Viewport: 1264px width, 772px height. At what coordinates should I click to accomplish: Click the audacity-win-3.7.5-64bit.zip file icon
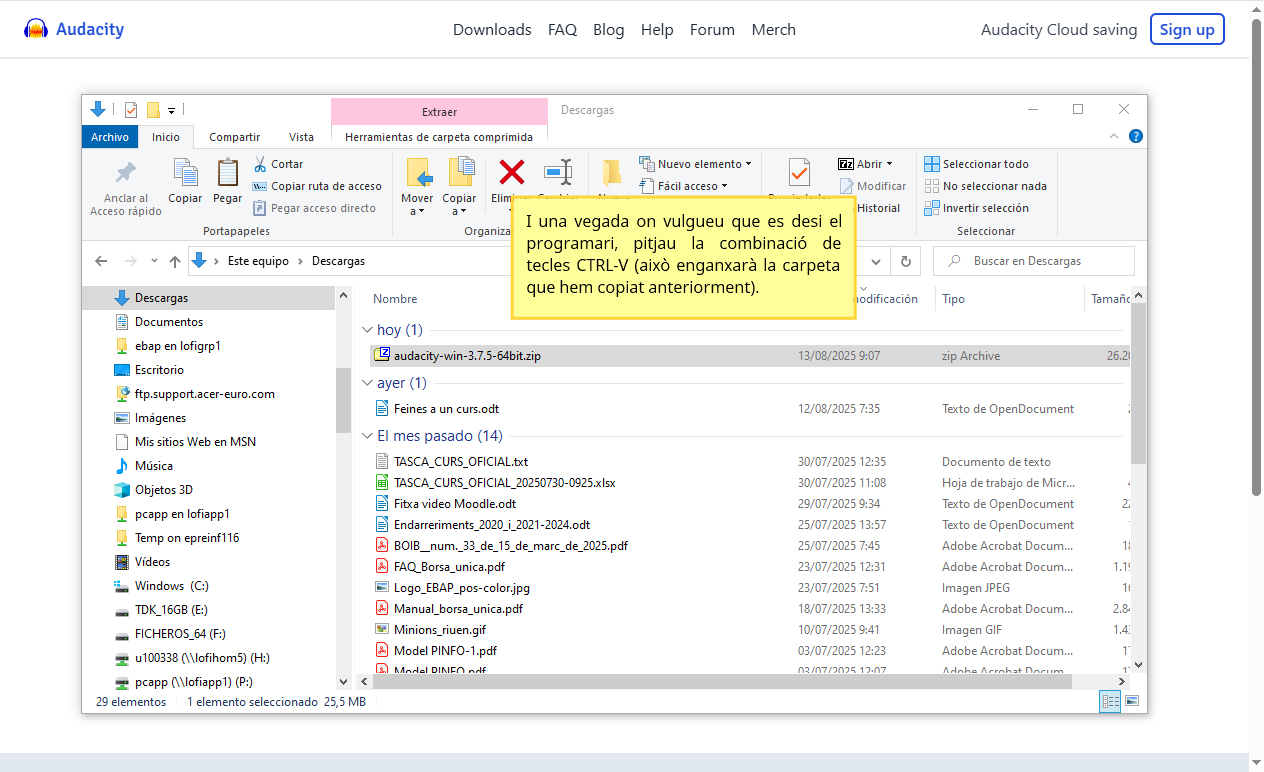[x=382, y=355]
